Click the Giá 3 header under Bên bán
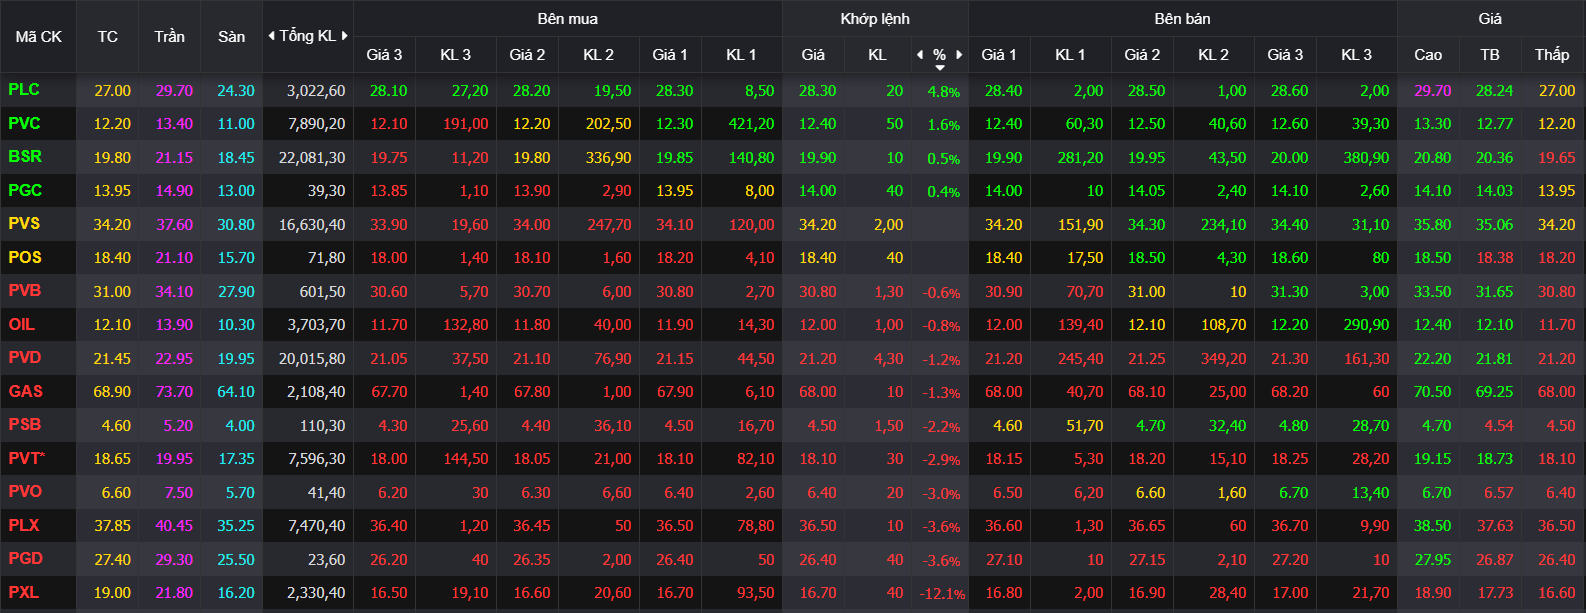Image resolution: width=1586 pixels, height=613 pixels. click(1285, 55)
